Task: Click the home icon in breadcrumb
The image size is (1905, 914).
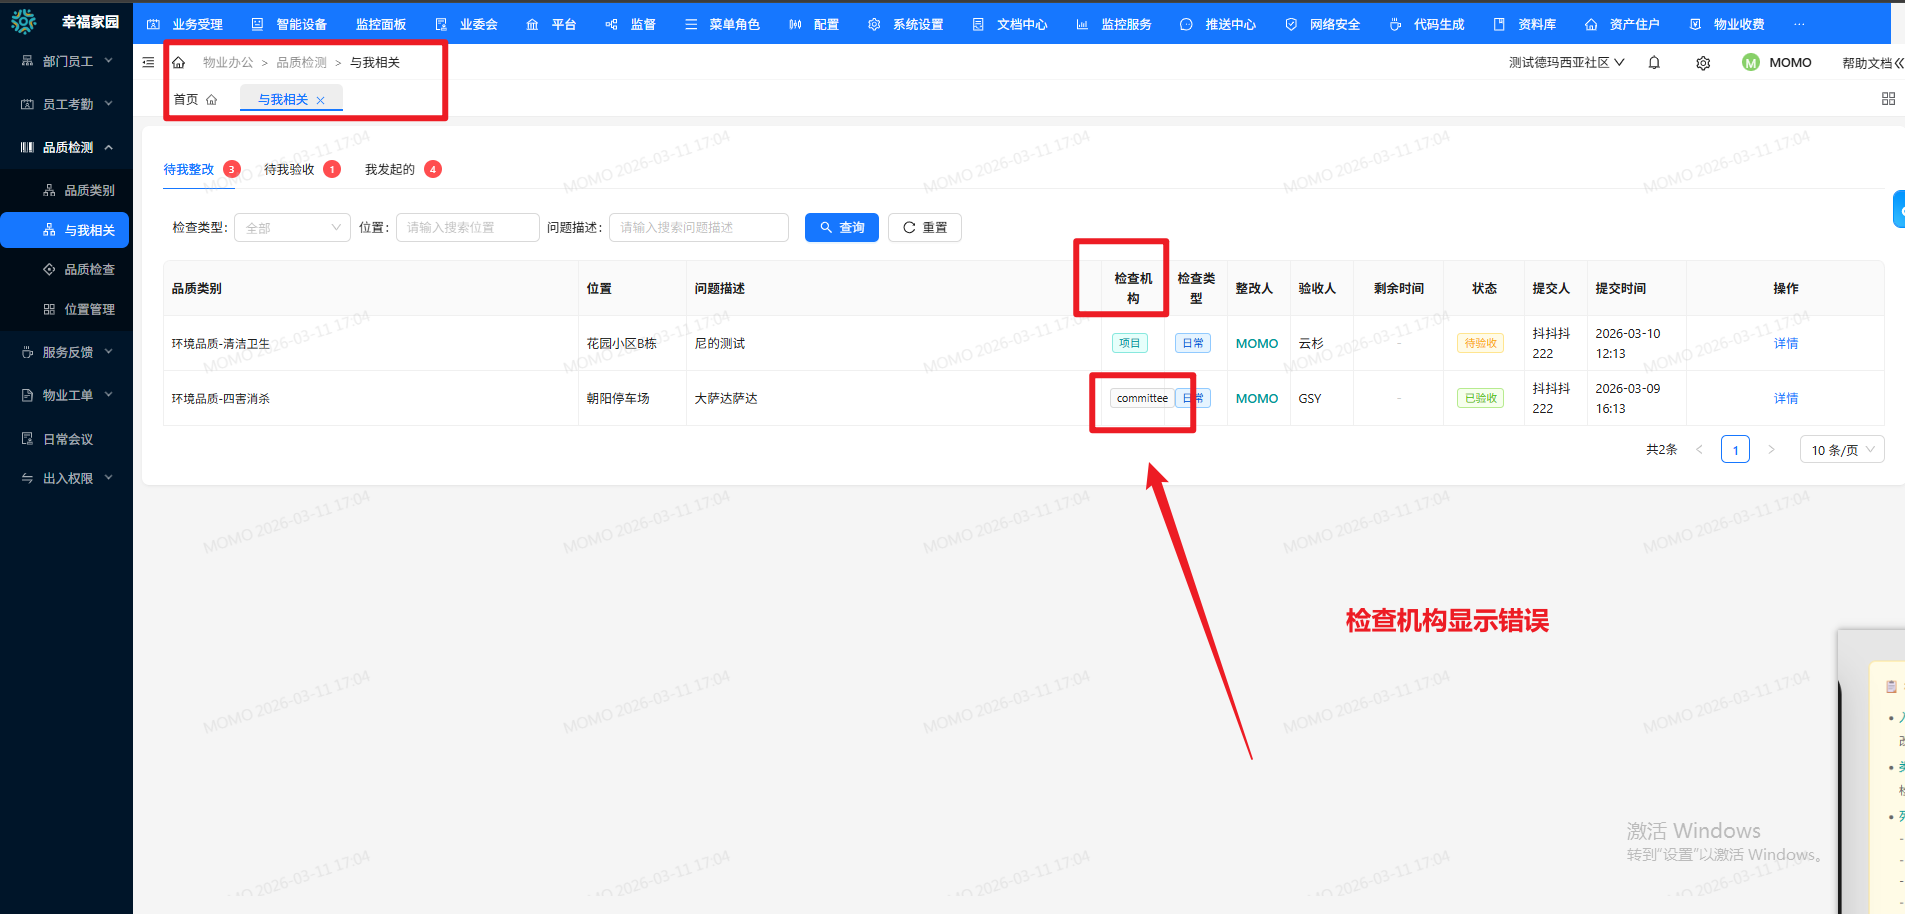Action: tap(179, 63)
